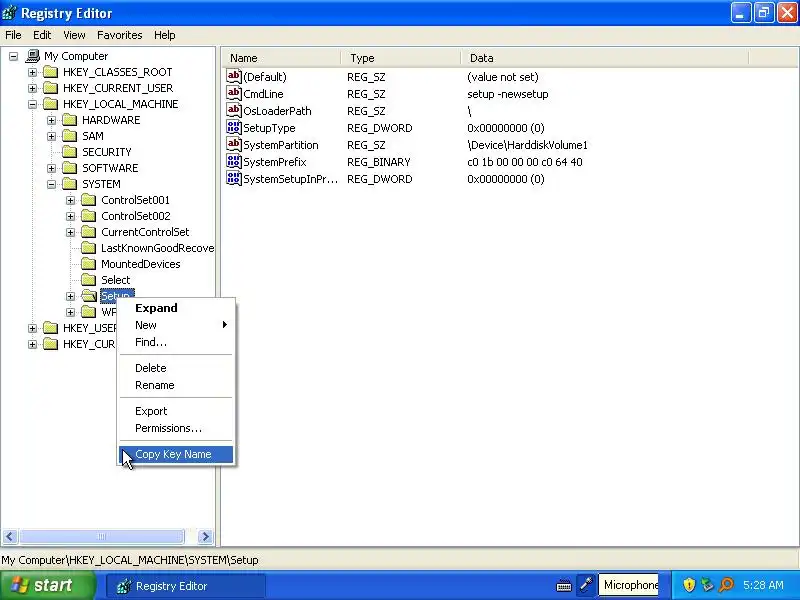Open the File menu

[13, 35]
